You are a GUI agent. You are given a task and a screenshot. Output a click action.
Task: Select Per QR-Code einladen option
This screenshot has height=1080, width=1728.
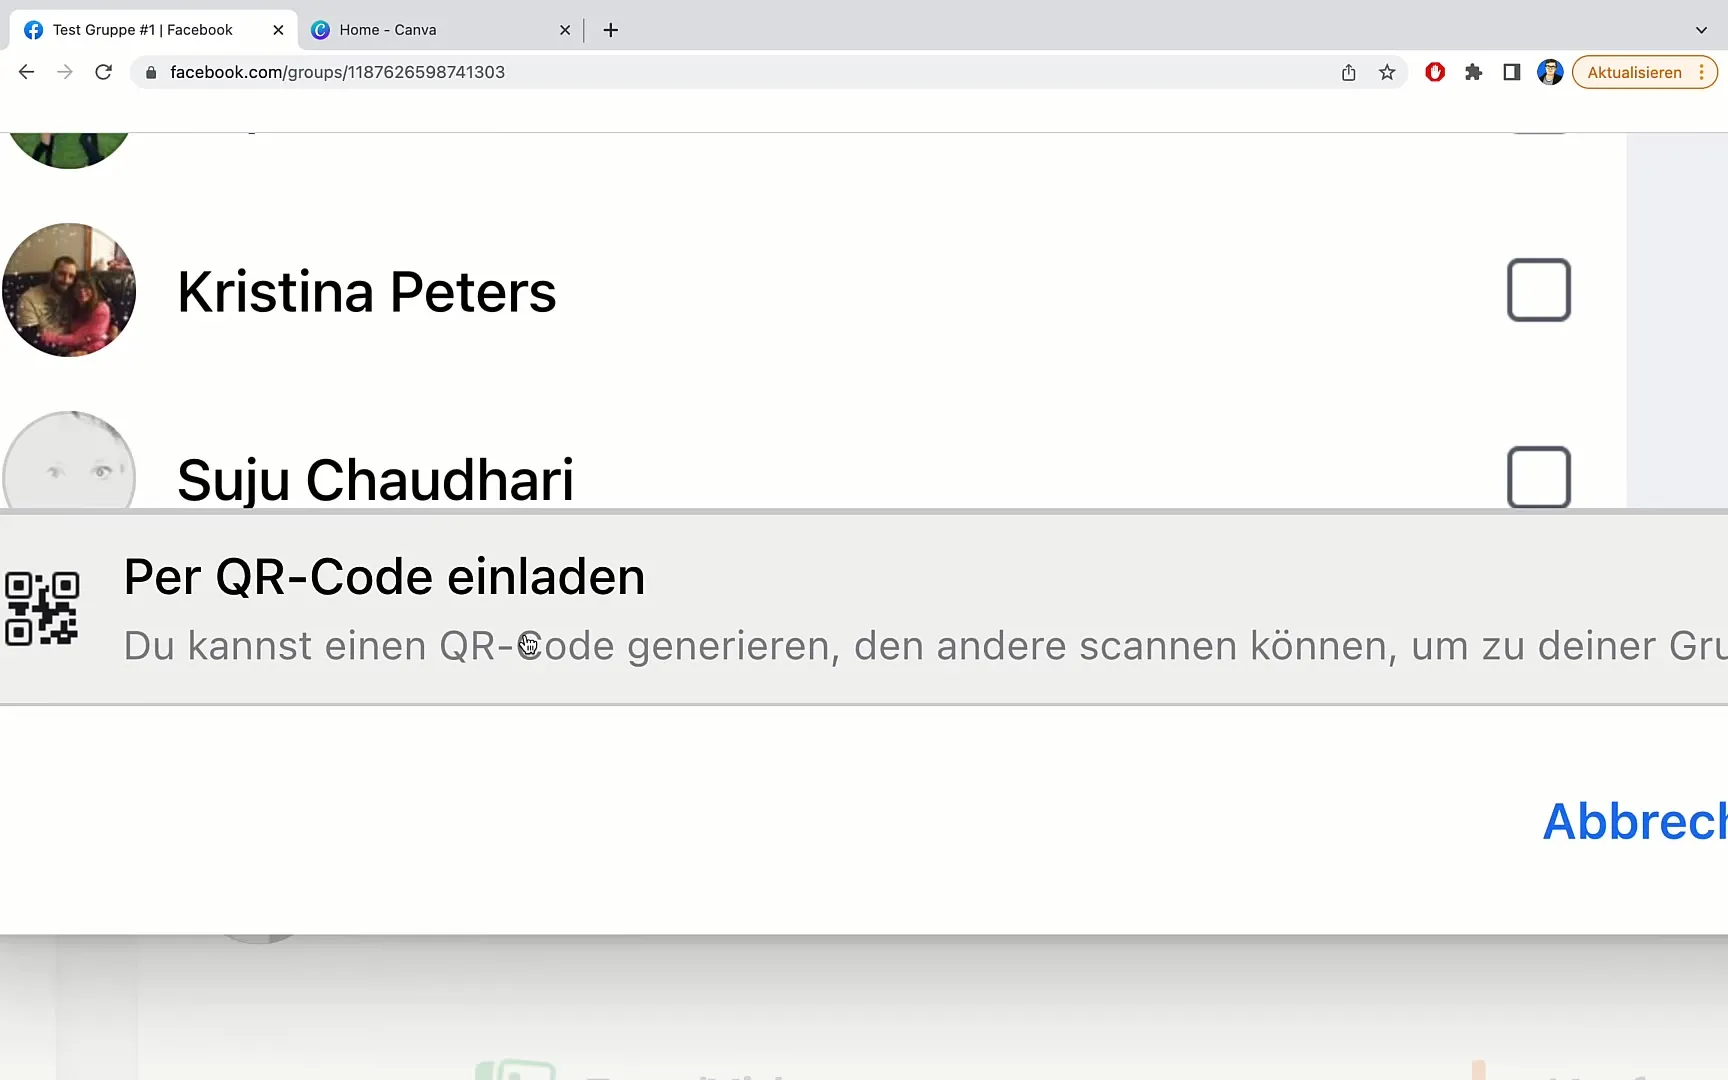(864, 608)
